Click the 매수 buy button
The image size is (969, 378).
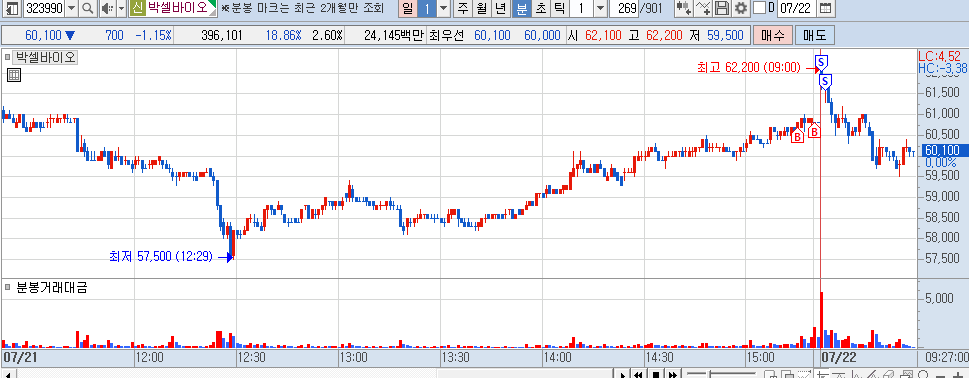click(772, 35)
